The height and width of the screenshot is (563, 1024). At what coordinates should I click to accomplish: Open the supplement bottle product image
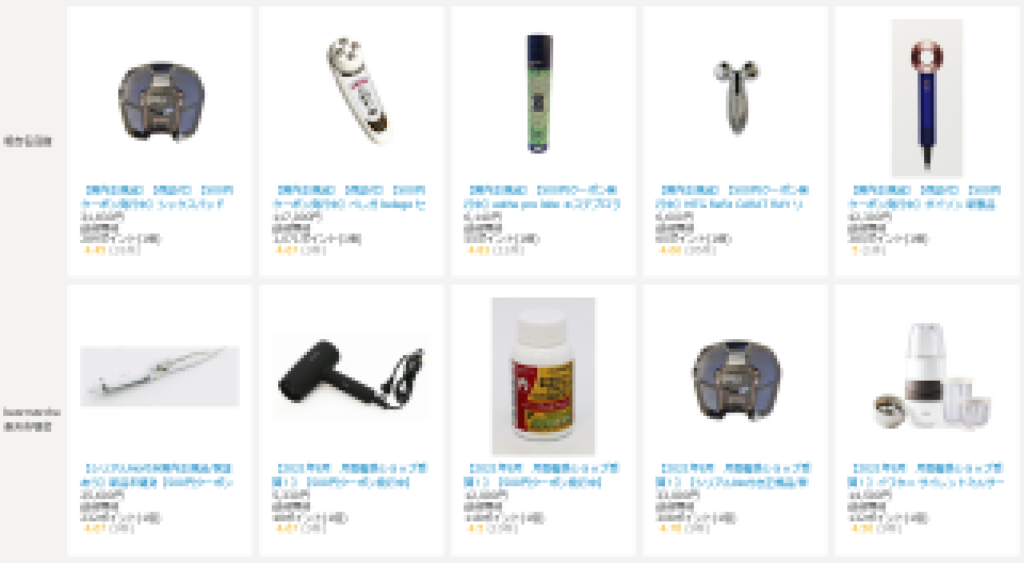pyautogui.click(x=543, y=376)
